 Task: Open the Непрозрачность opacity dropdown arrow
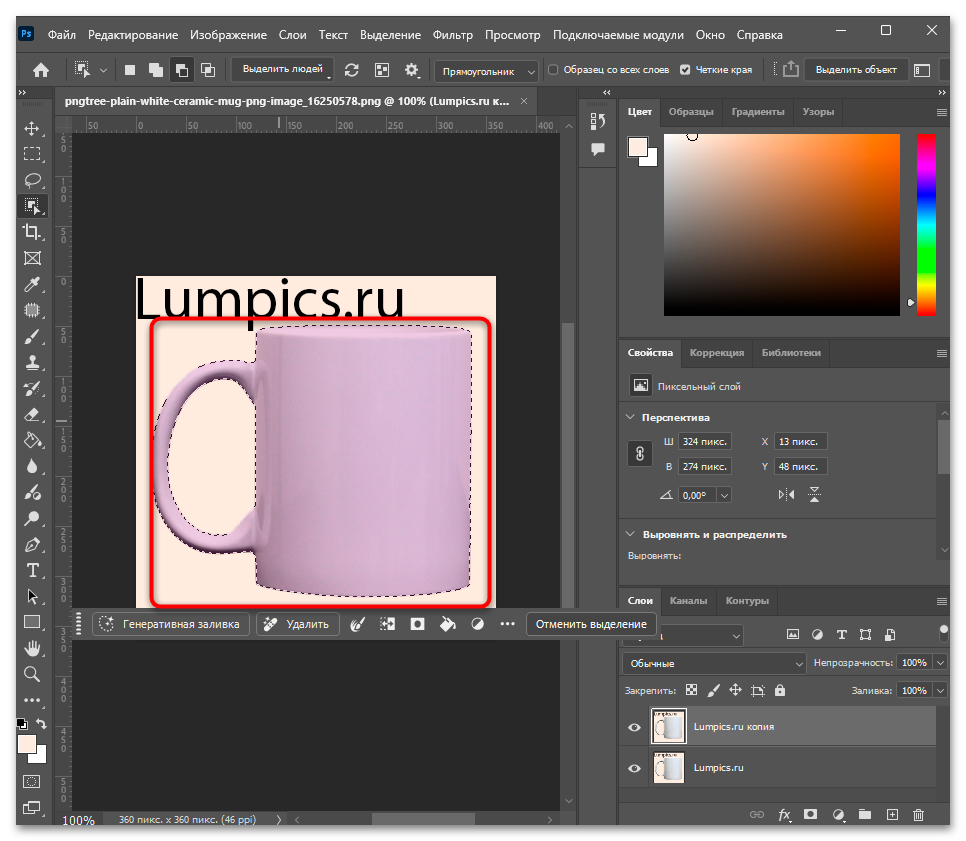(940, 663)
